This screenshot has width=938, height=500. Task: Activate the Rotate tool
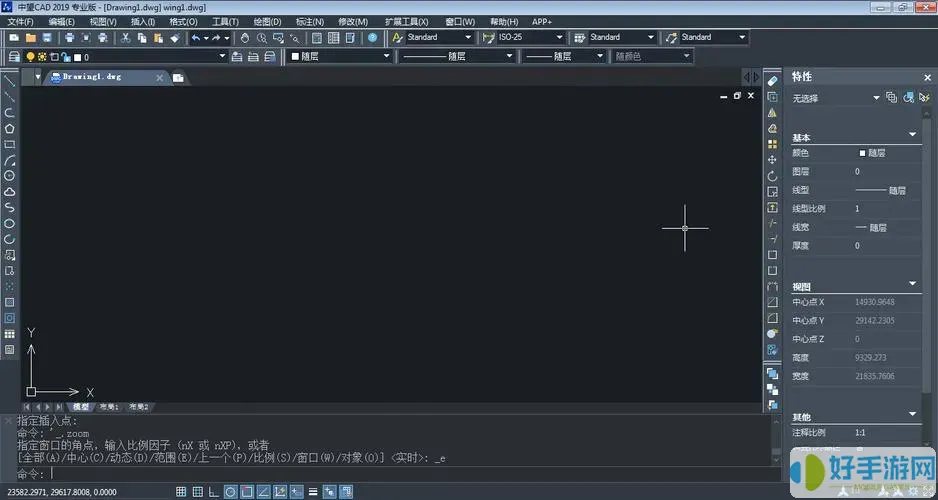772,176
